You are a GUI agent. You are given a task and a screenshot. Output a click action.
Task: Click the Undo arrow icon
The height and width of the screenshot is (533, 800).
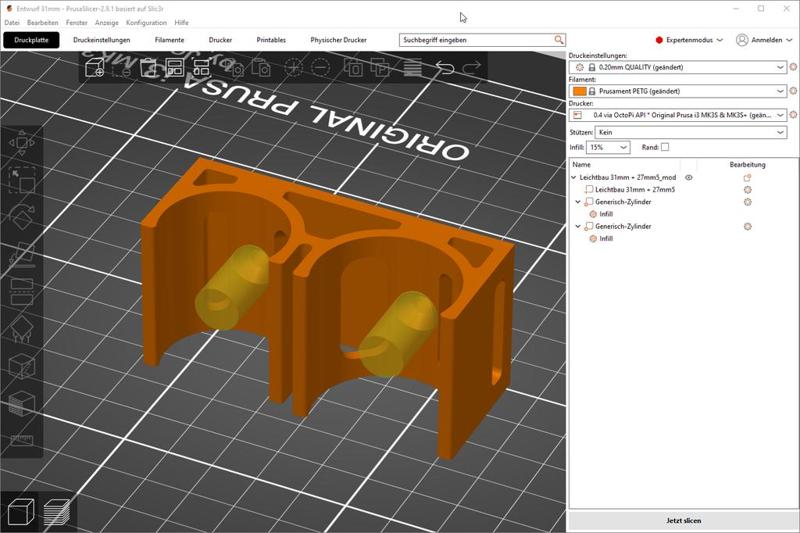click(445, 68)
